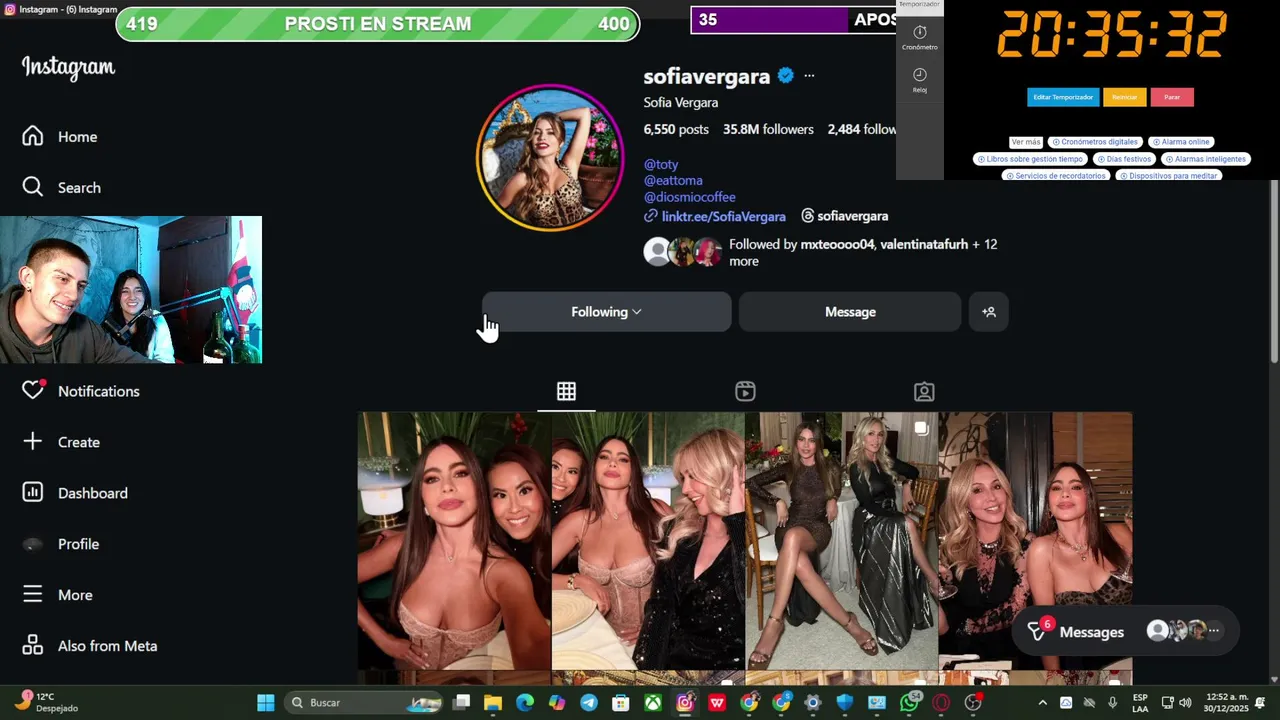Open WhatsApp from the taskbar
1280x720 pixels.
tap(909, 703)
